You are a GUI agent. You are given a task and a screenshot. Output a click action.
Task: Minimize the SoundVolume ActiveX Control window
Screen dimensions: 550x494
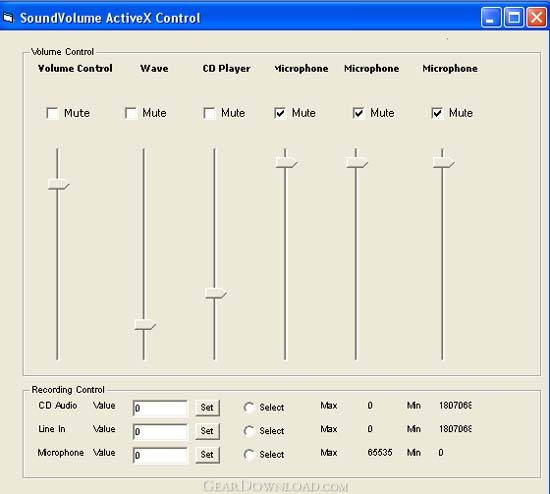491,17
